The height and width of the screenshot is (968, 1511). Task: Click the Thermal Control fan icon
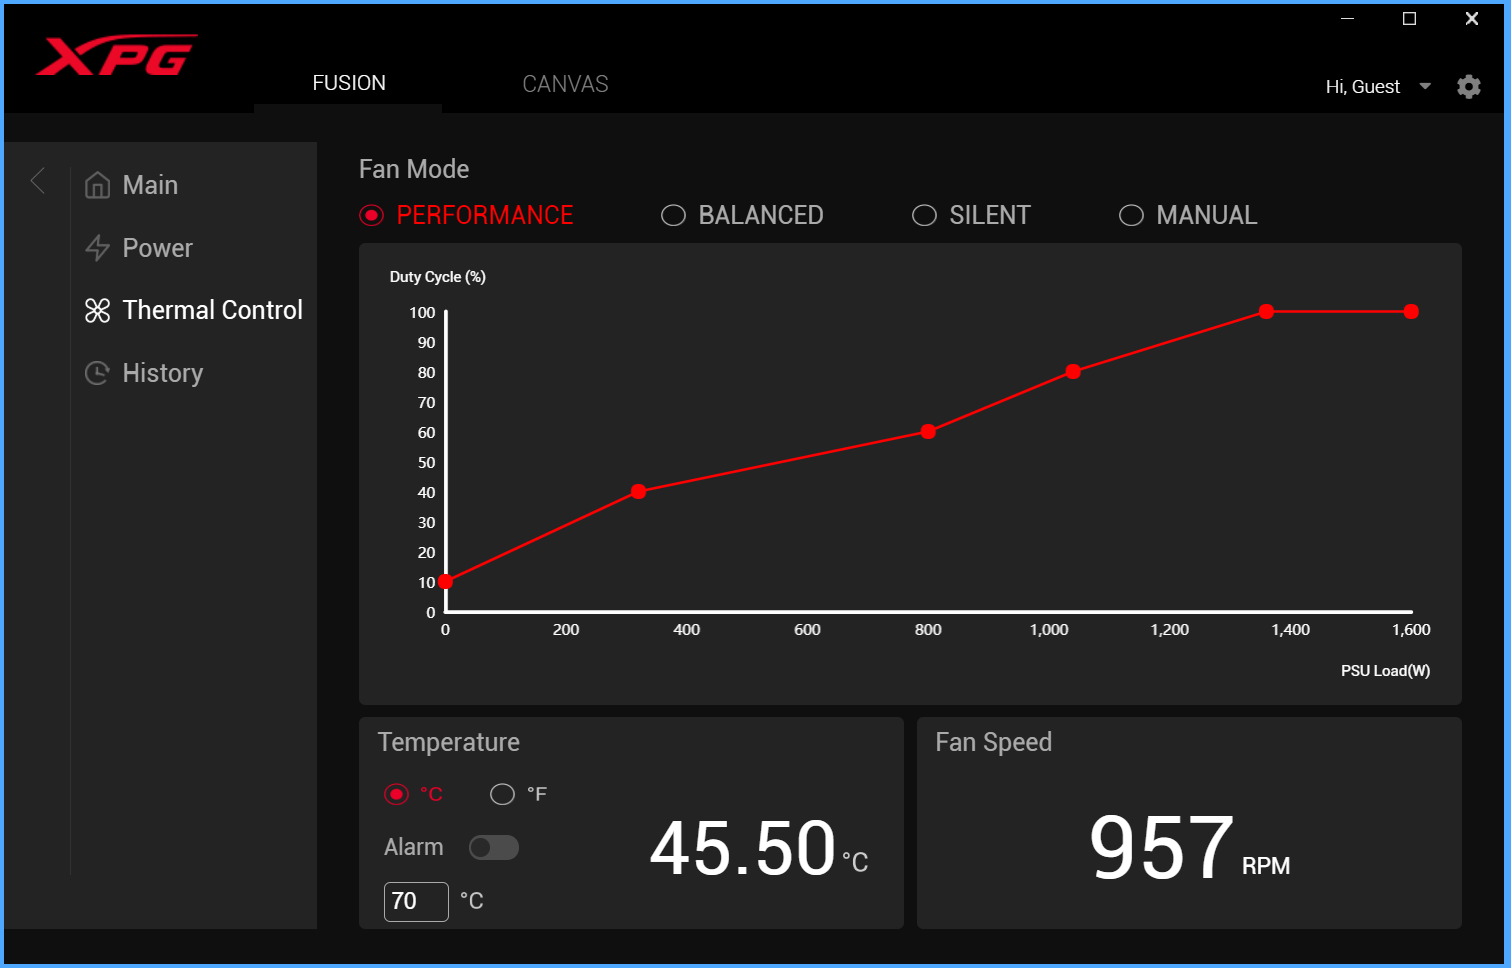pos(97,311)
